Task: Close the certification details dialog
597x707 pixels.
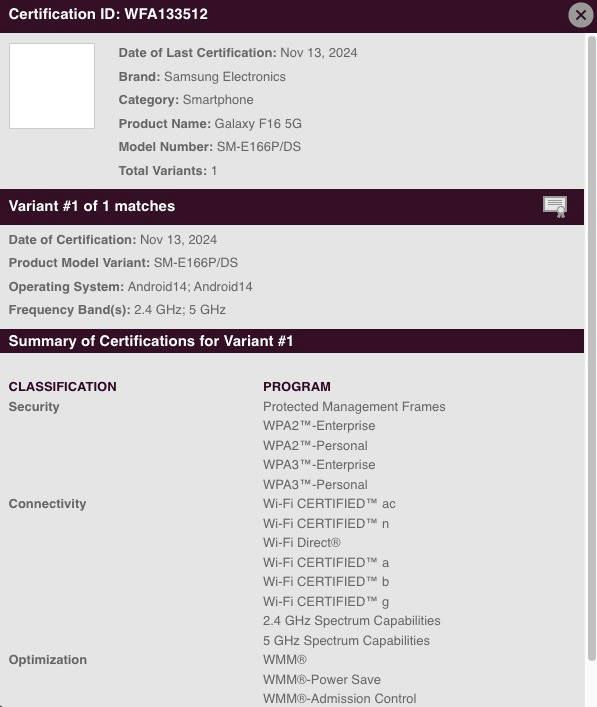Action: 581,15
